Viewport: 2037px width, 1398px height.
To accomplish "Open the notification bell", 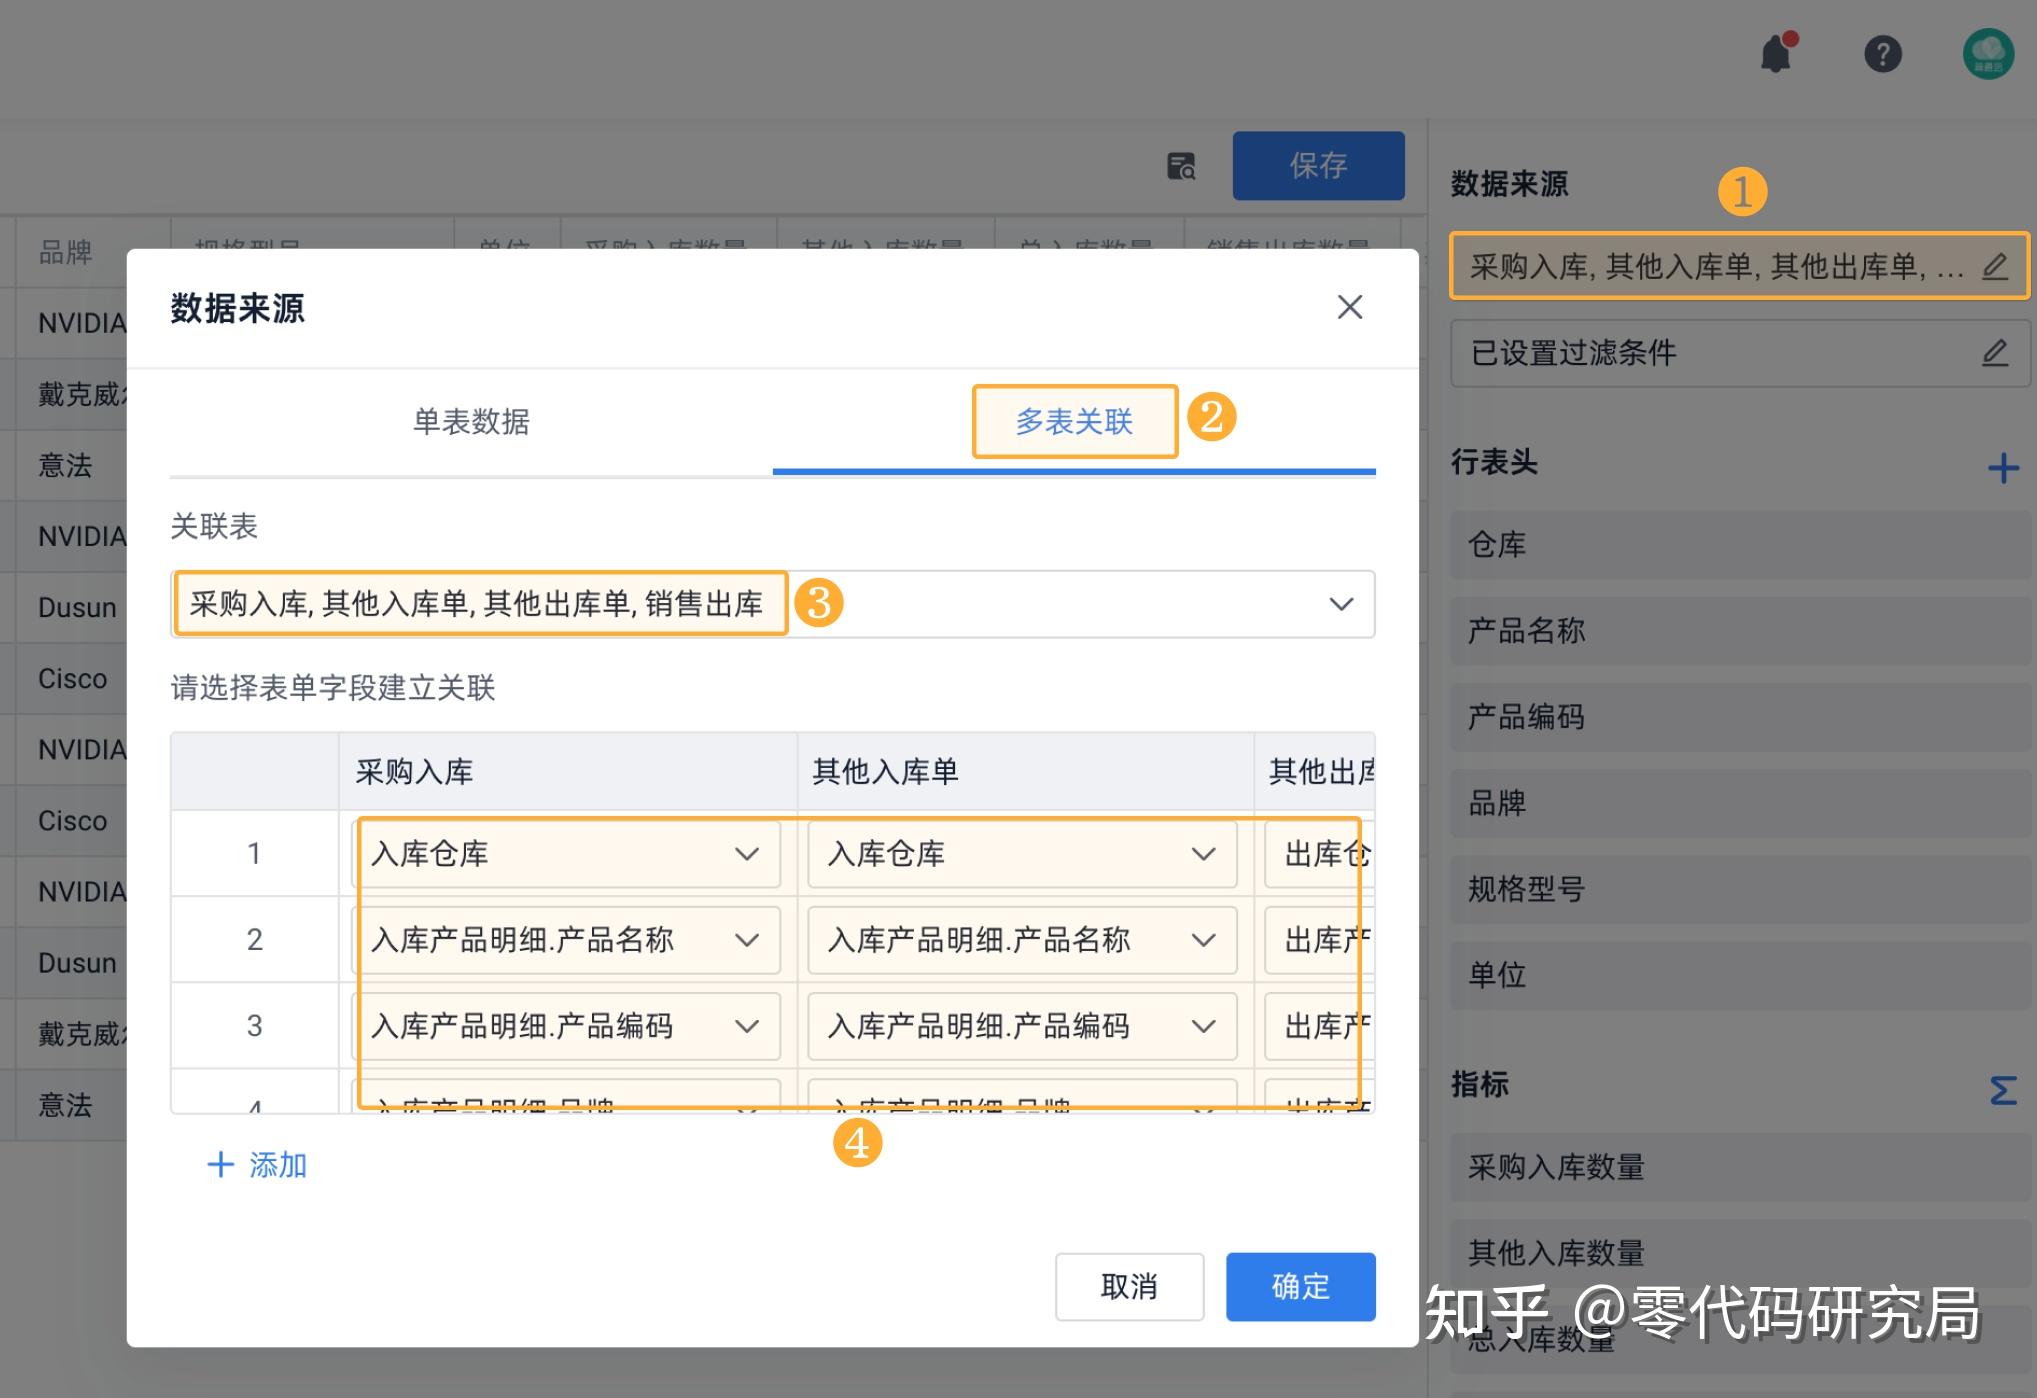I will point(1777,53).
